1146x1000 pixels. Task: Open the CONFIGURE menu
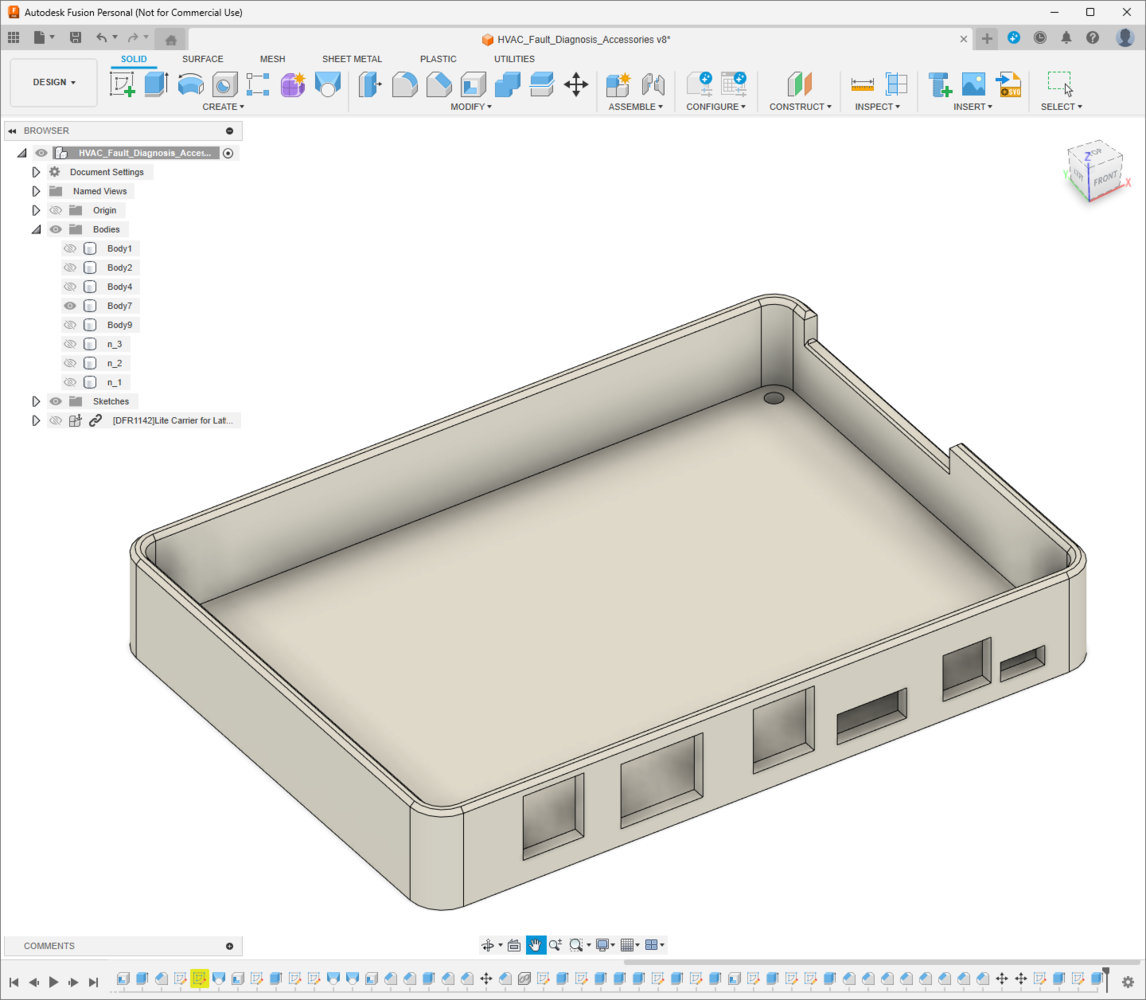click(x=716, y=107)
